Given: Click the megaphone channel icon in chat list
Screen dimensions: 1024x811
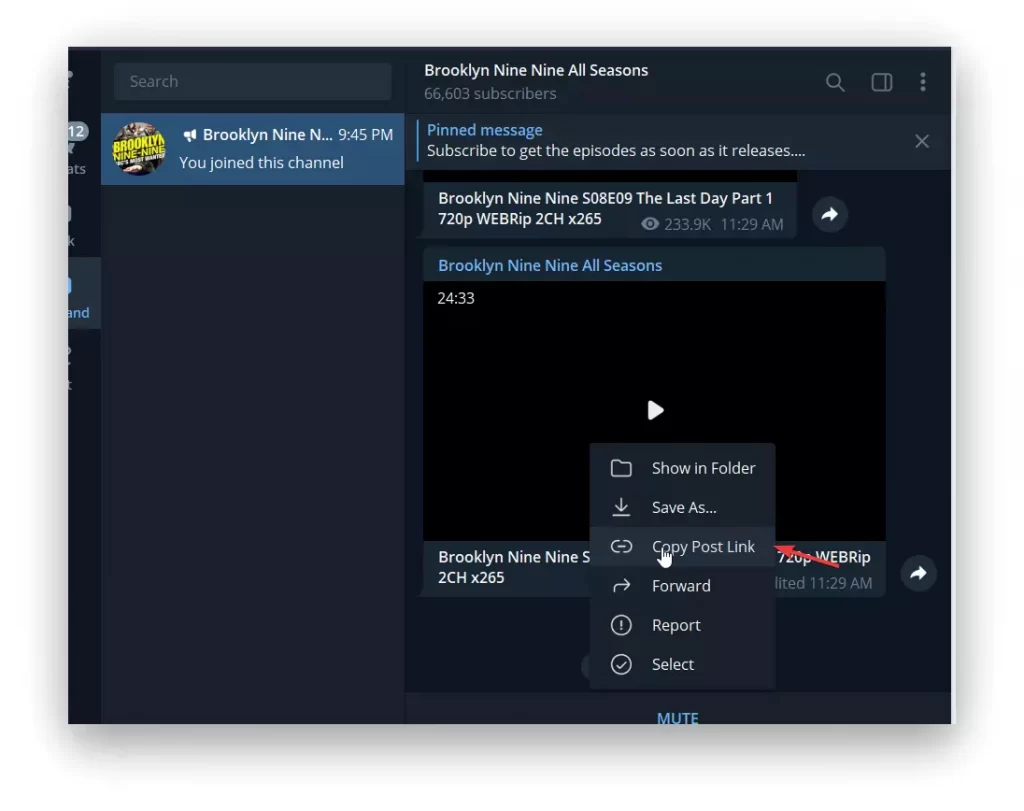Looking at the screenshot, I should 190,135.
